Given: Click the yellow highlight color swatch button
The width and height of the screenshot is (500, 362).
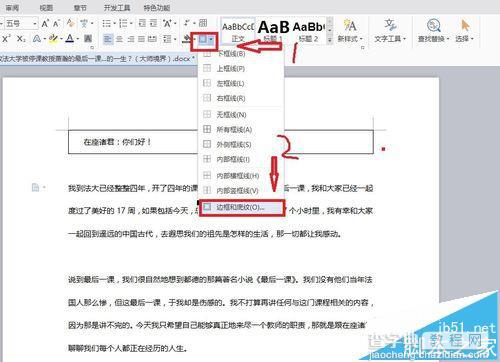Looking at the screenshot, I should pyautogui.click(x=53, y=39).
